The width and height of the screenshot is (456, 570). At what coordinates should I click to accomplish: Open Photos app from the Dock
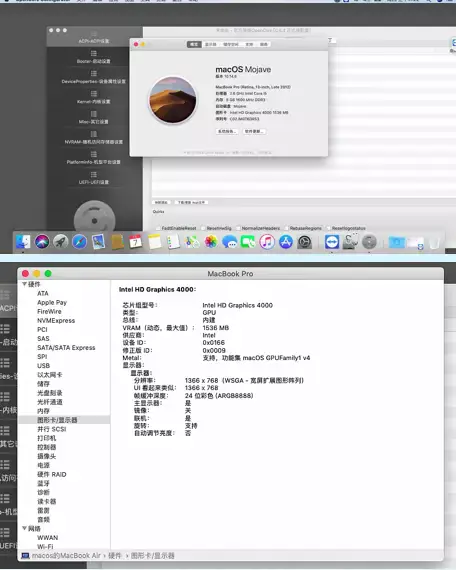pyautogui.click(x=211, y=242)
